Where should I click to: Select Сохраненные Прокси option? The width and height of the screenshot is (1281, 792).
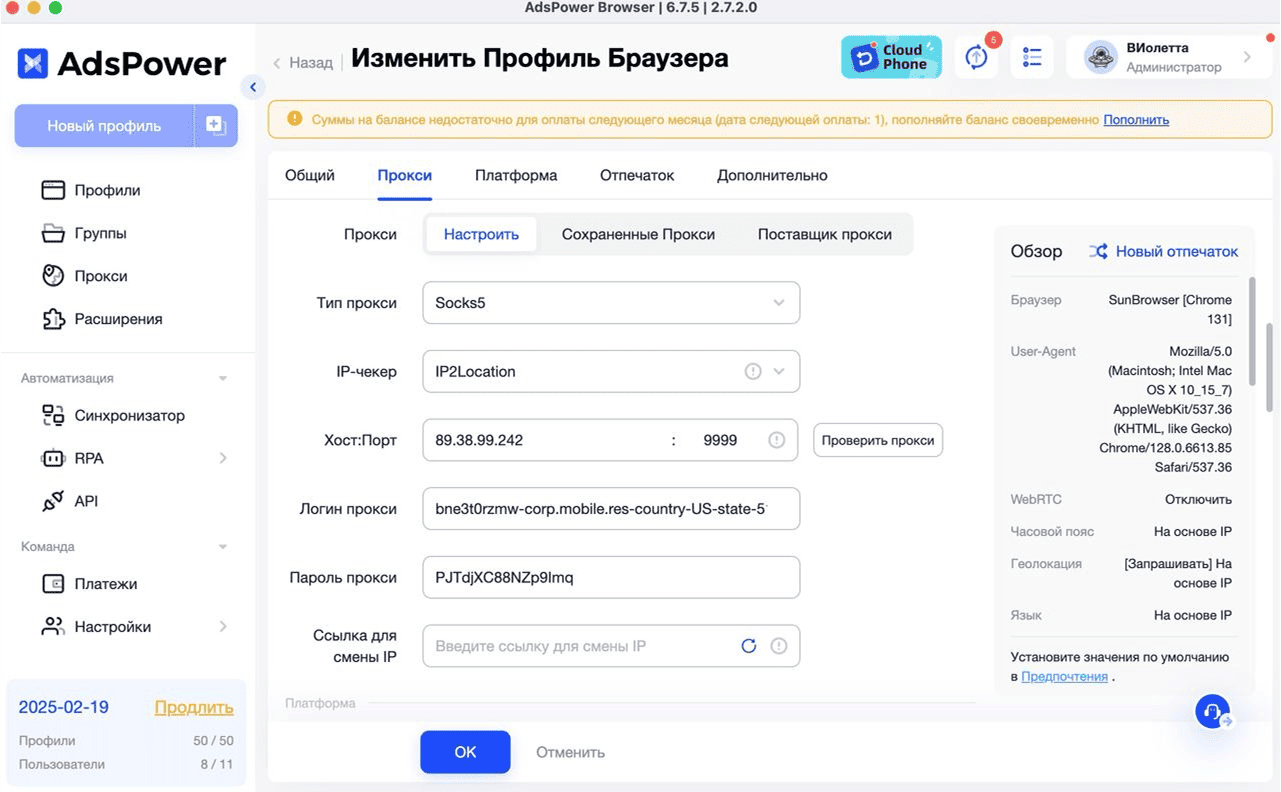[638, 234]
